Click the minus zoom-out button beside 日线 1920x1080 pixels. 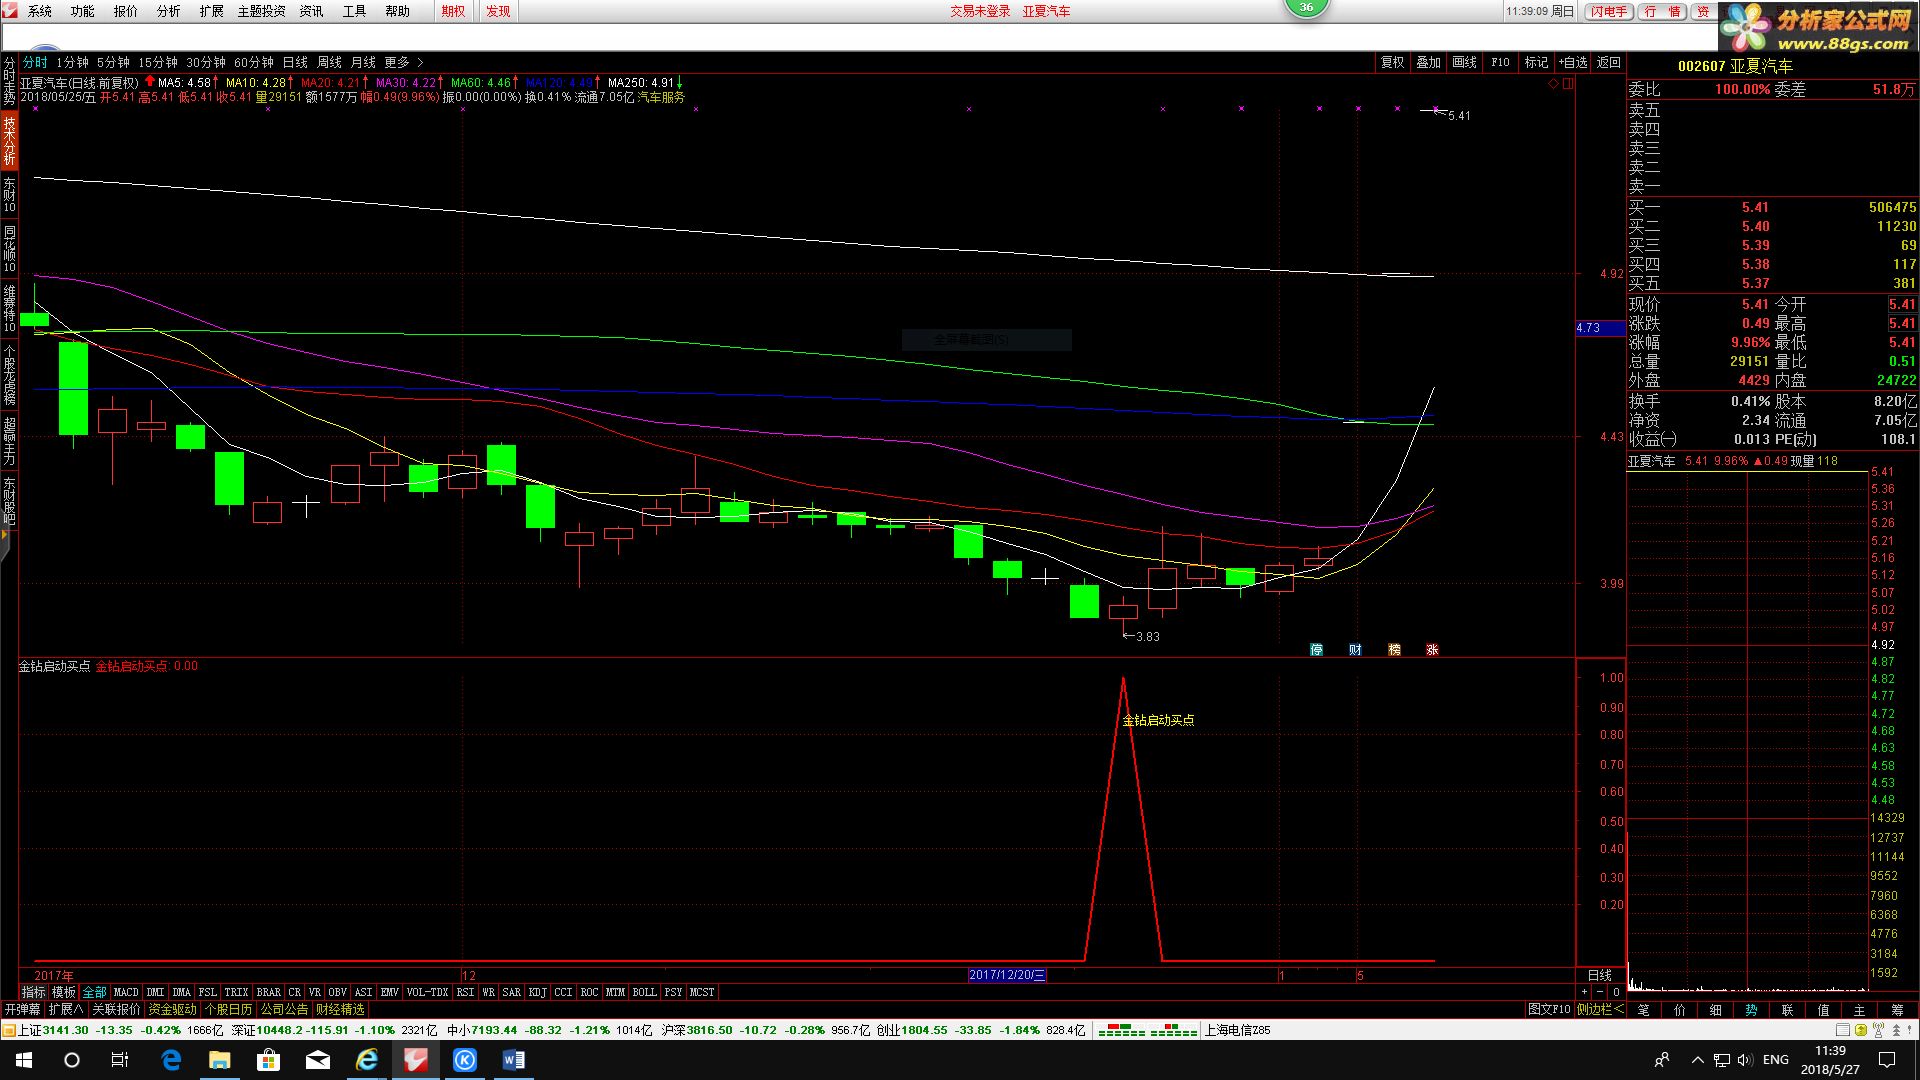click(1599, 992)
